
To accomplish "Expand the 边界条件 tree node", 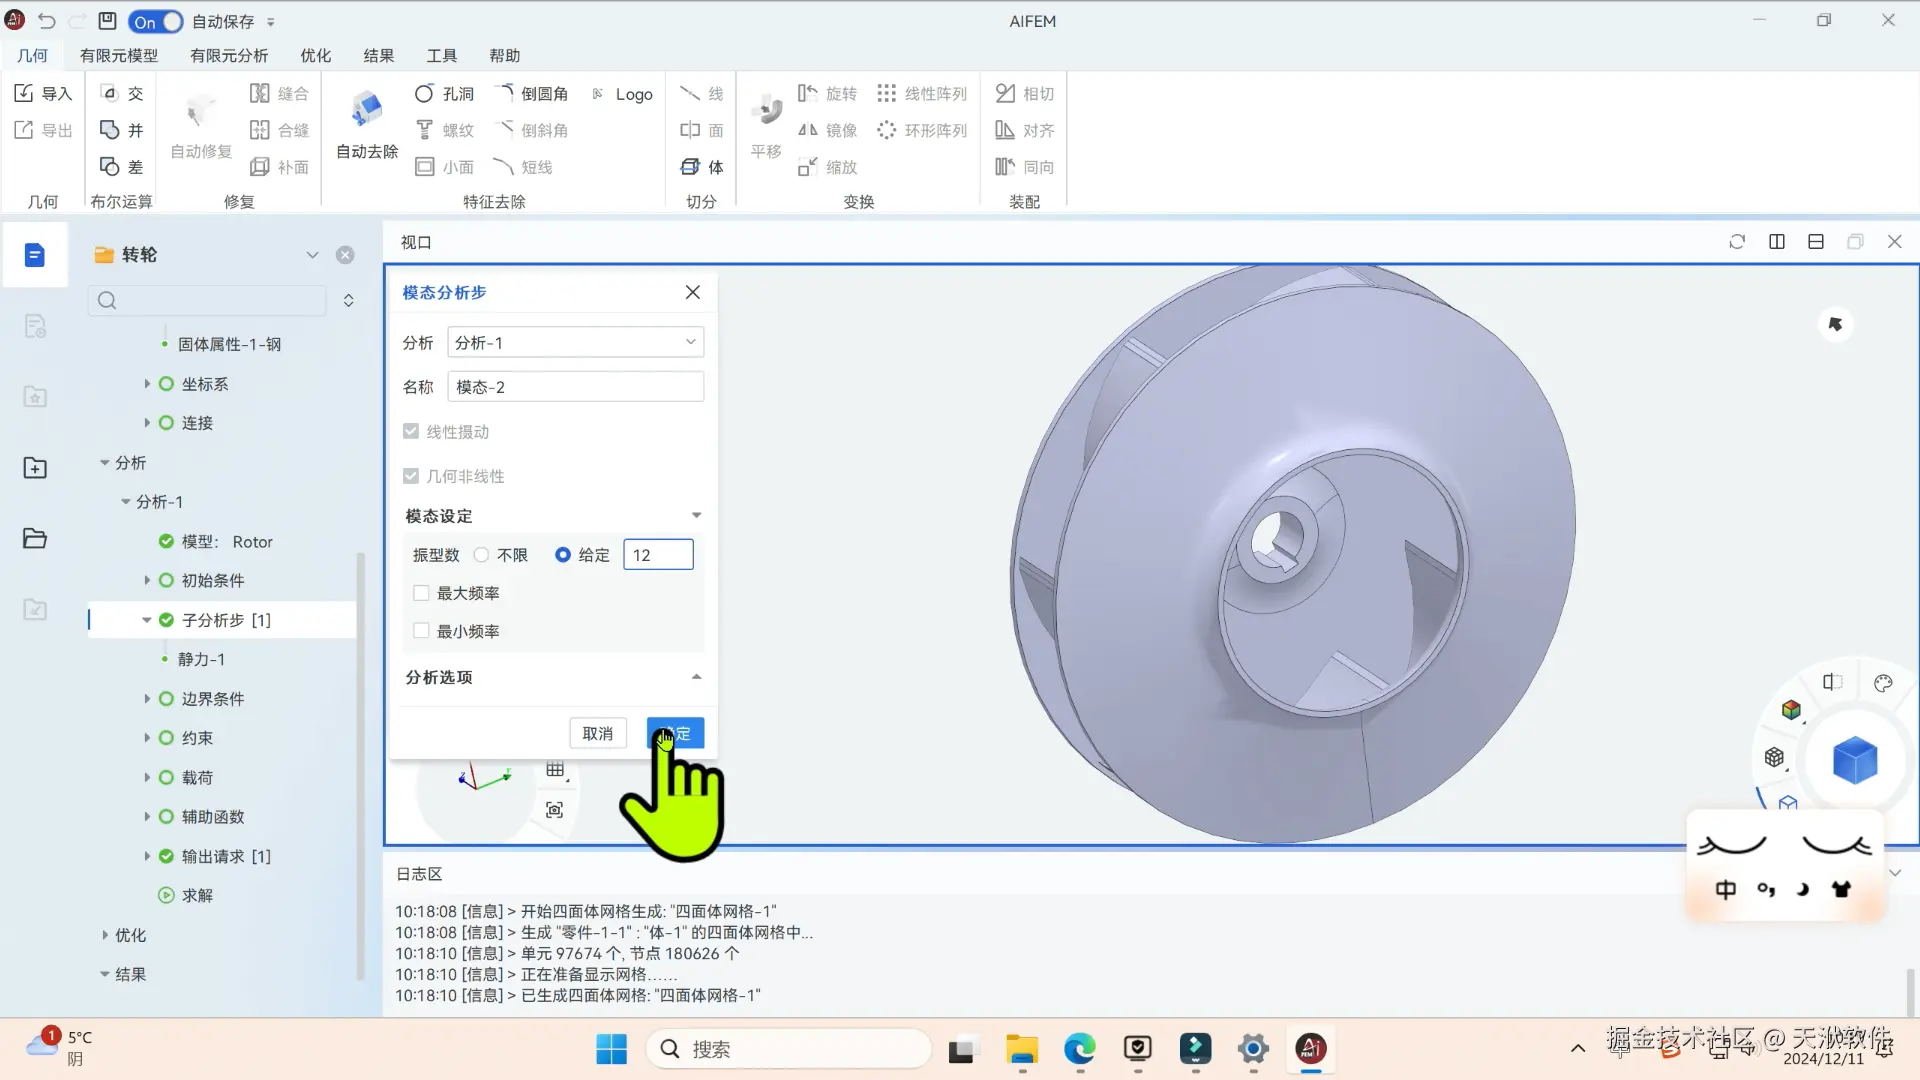I will point(147,699).
